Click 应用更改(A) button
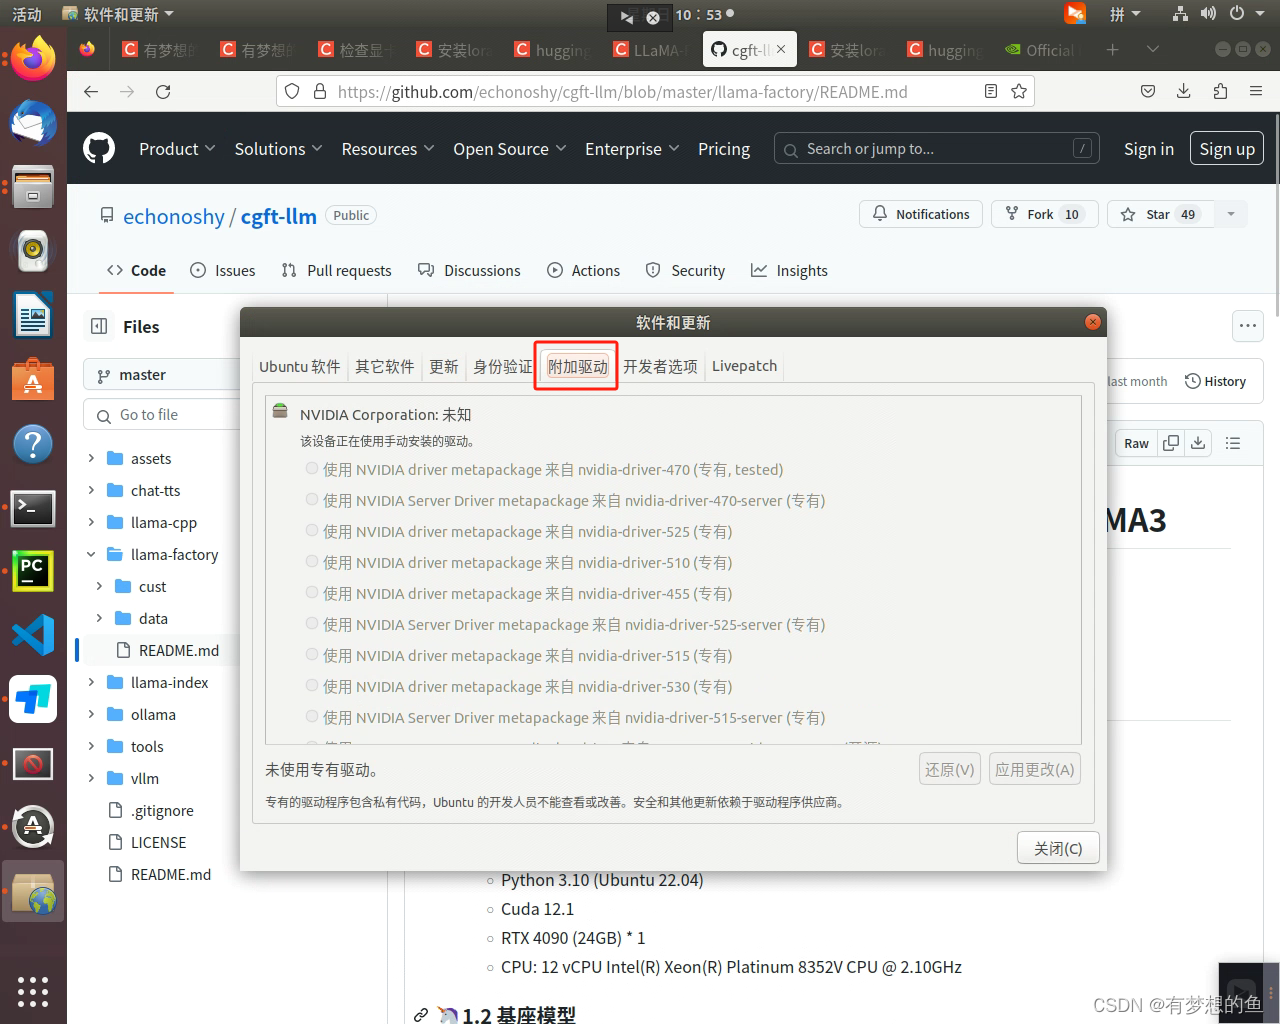 pyautogui.click(x=1034, y=769)
